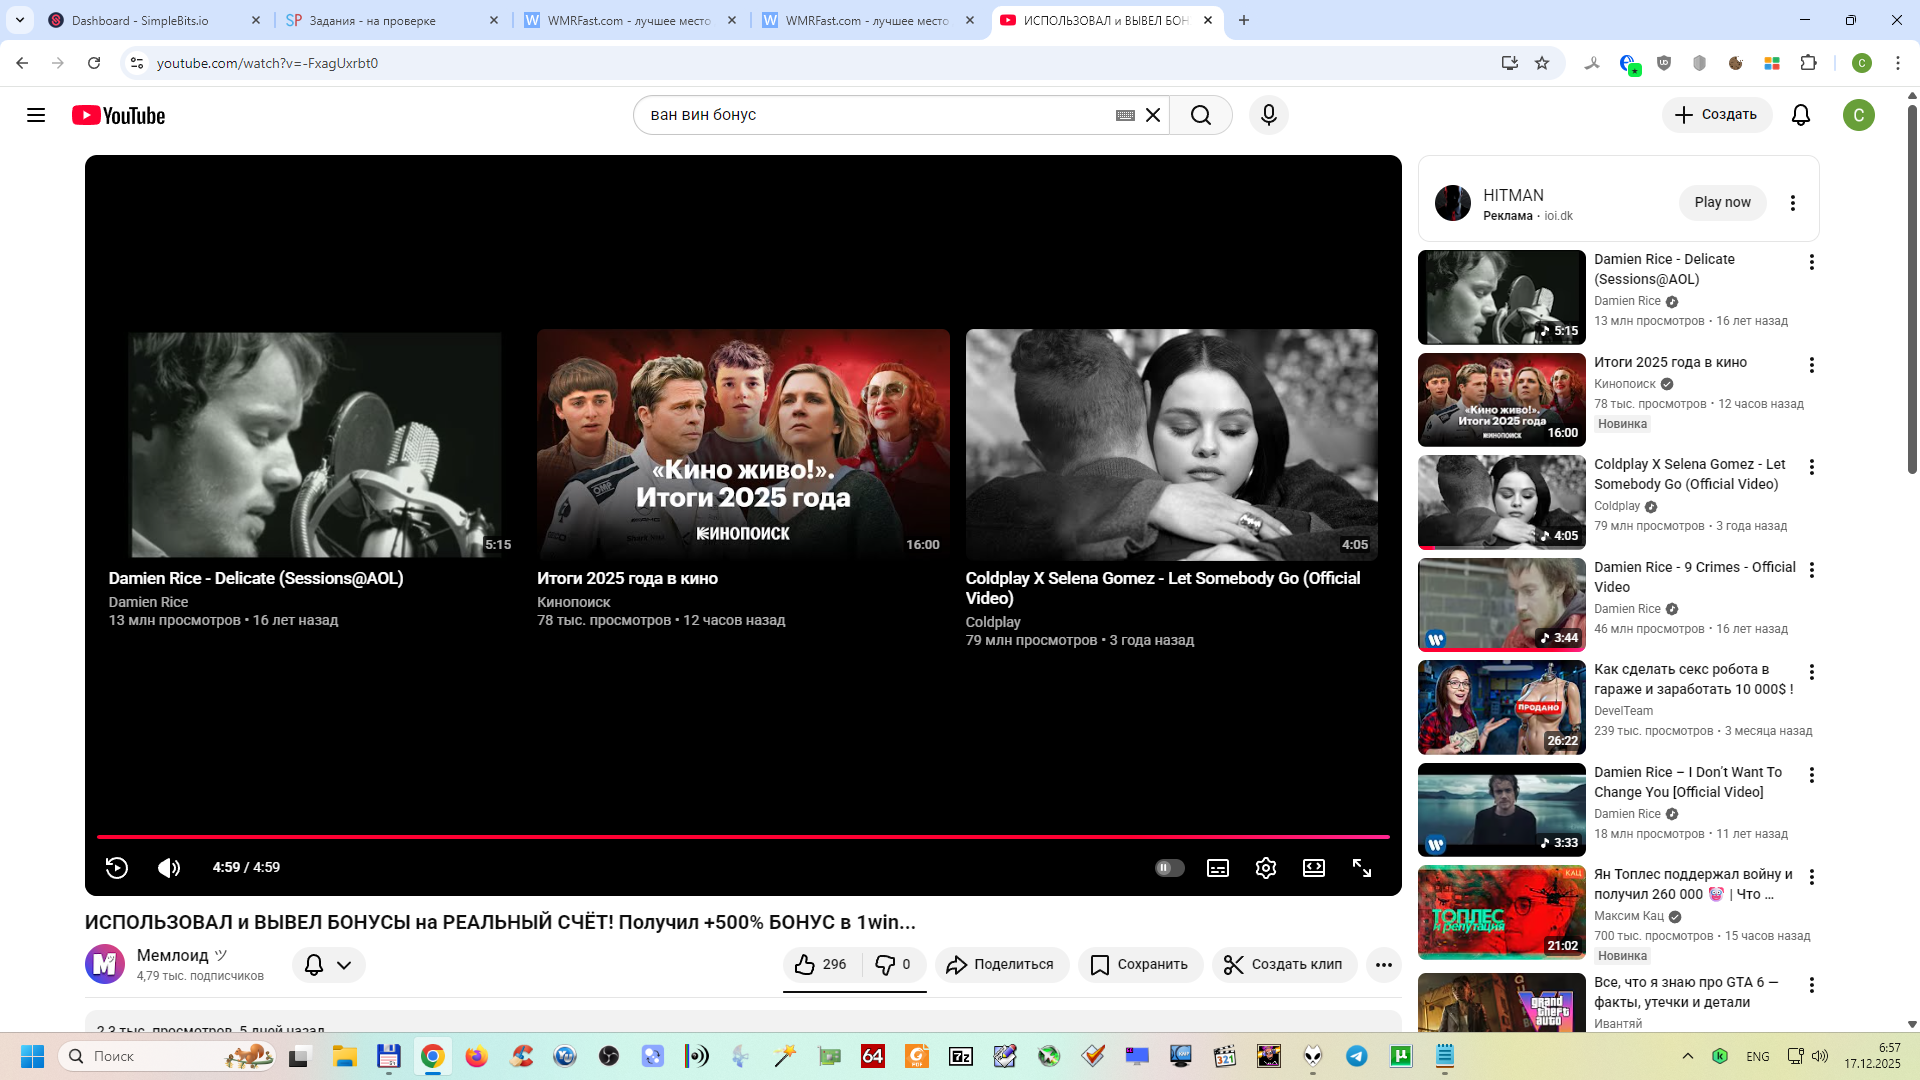
Task: Toggle subtitles on the video
Action: (1218, 868)
